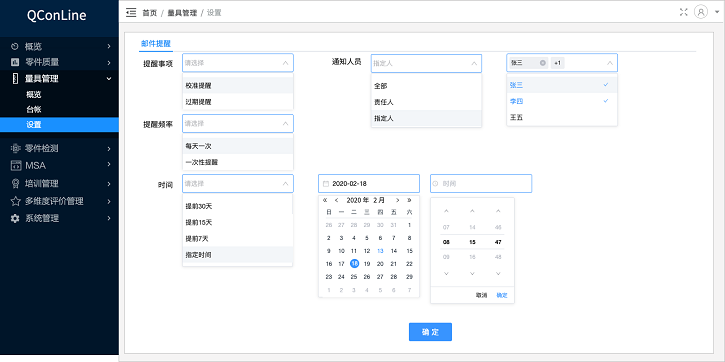
Task: Click the 时间 time input field
Action: pos(481,184)
